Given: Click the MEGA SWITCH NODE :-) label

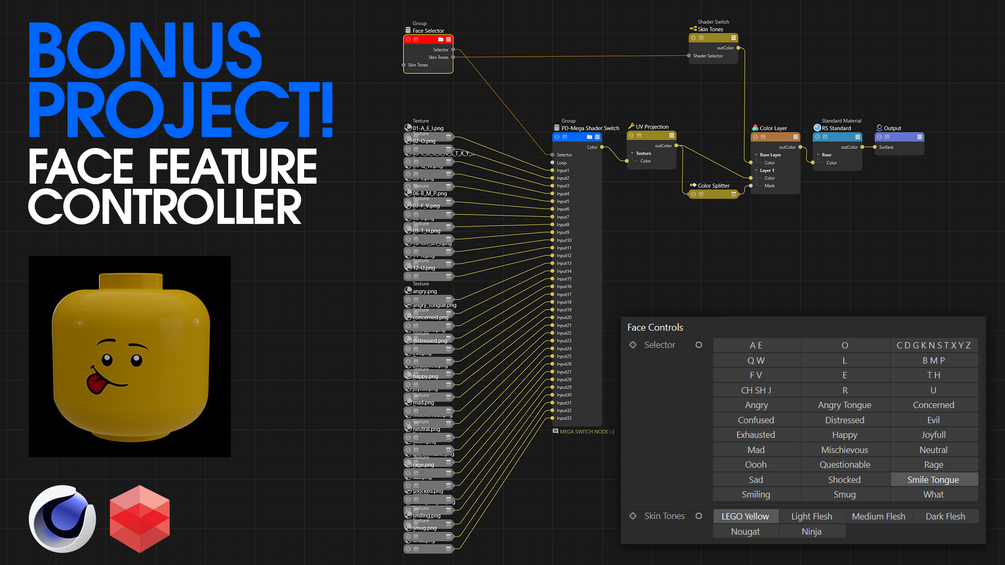Looking at the screenshot, I should pyautogui.click(x=587, y=432).
